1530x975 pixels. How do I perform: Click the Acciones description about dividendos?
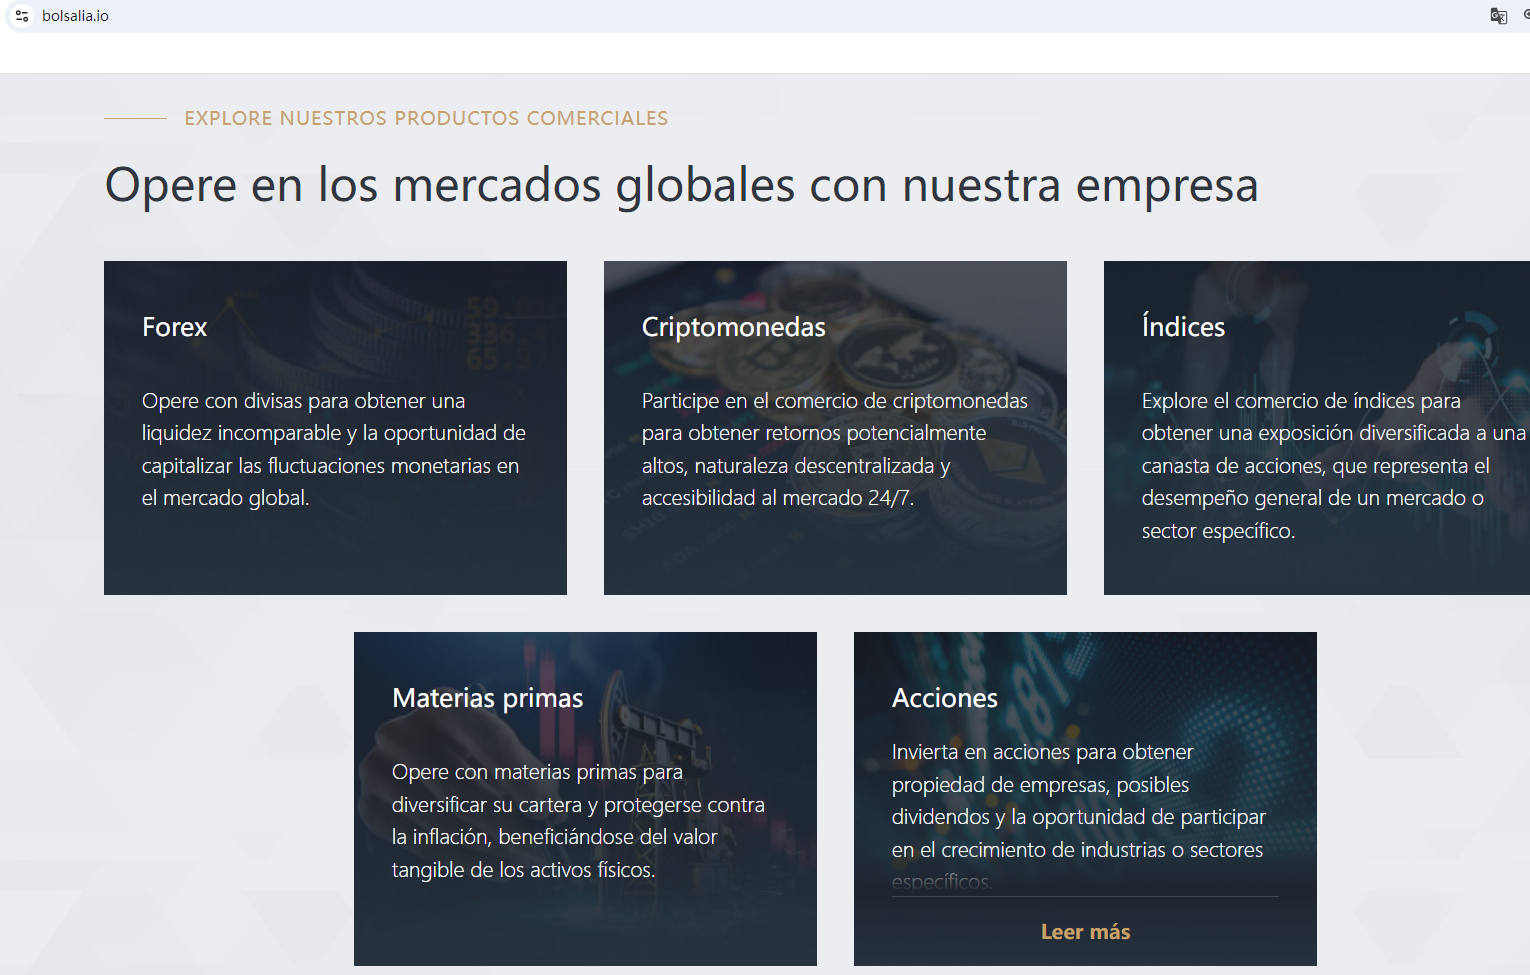click(1078, 816)
